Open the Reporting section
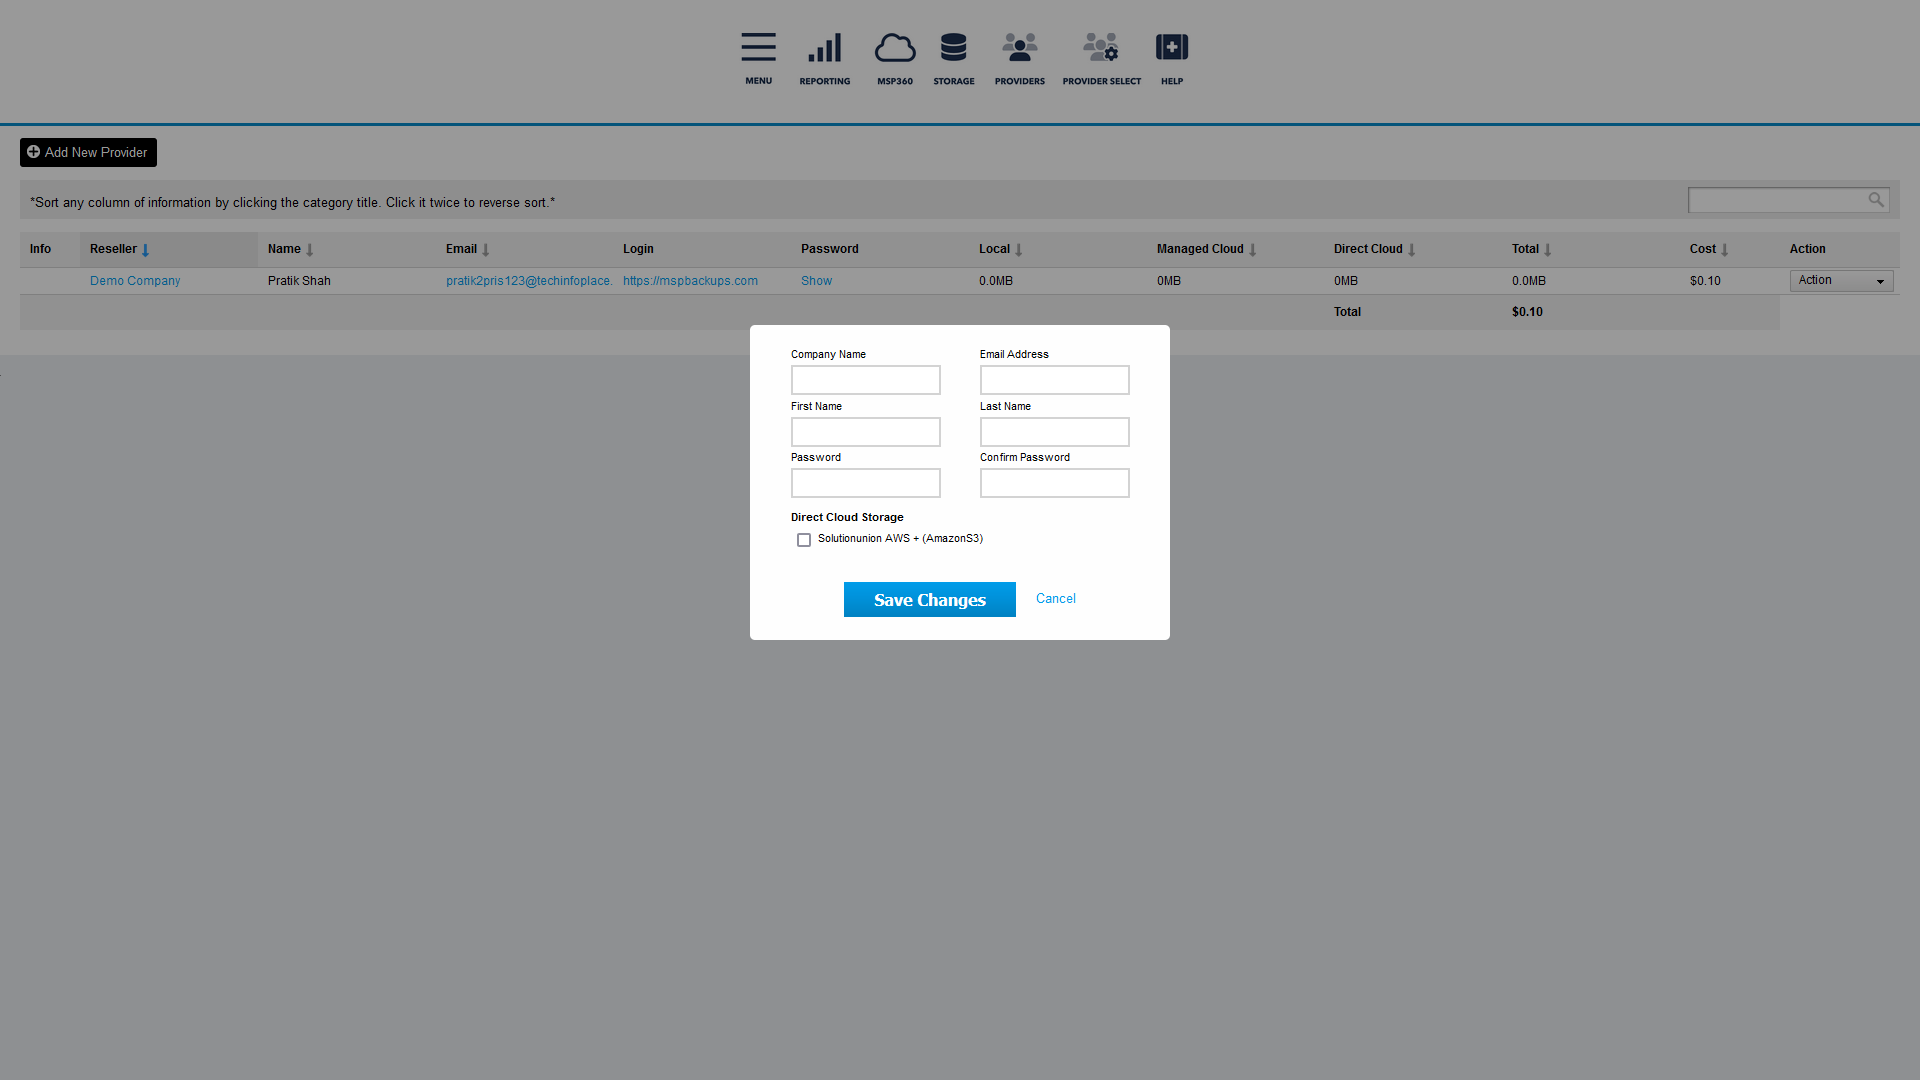Image resolution: width=1920 pixels, height=1080 pixels. click(824, 47)
